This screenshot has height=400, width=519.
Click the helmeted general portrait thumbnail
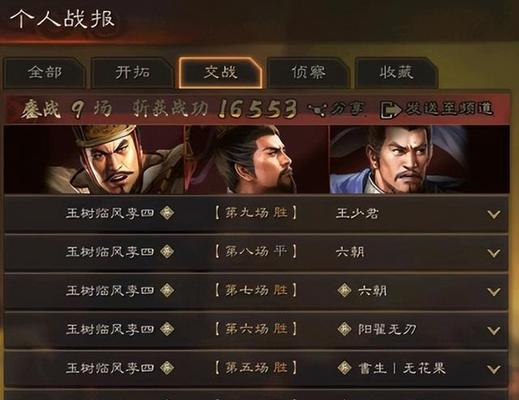point(94,159)
